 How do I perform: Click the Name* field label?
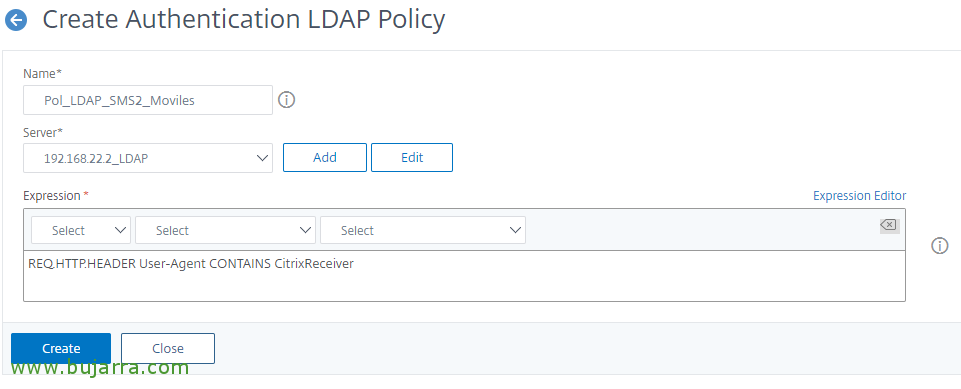pyautogui.click(x=43, y=74)
